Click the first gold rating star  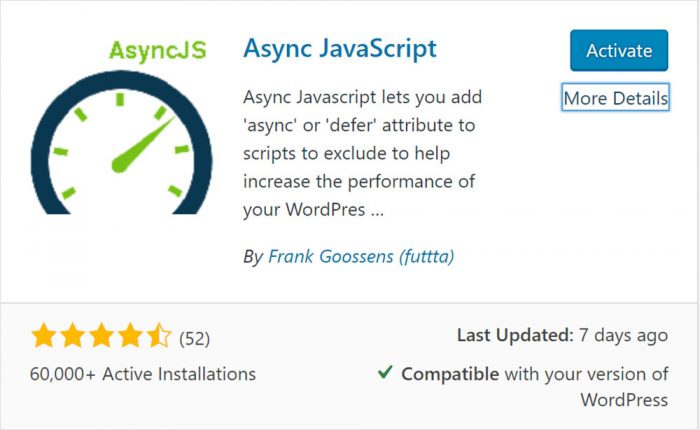[x=44, y=336]
